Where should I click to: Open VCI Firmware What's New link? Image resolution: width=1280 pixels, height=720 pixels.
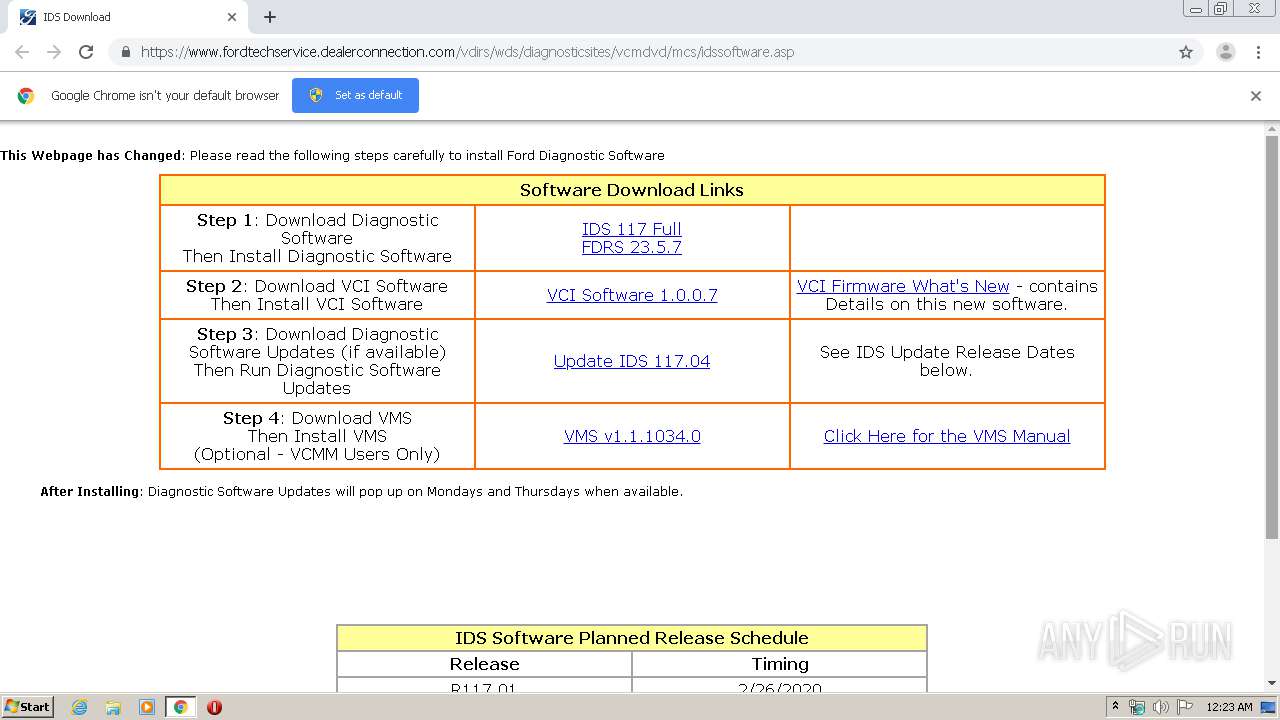(903, 286)
